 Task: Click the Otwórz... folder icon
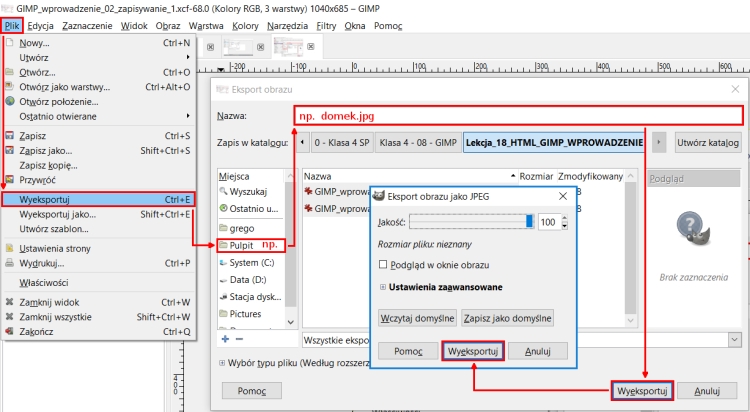click(10, 72)
